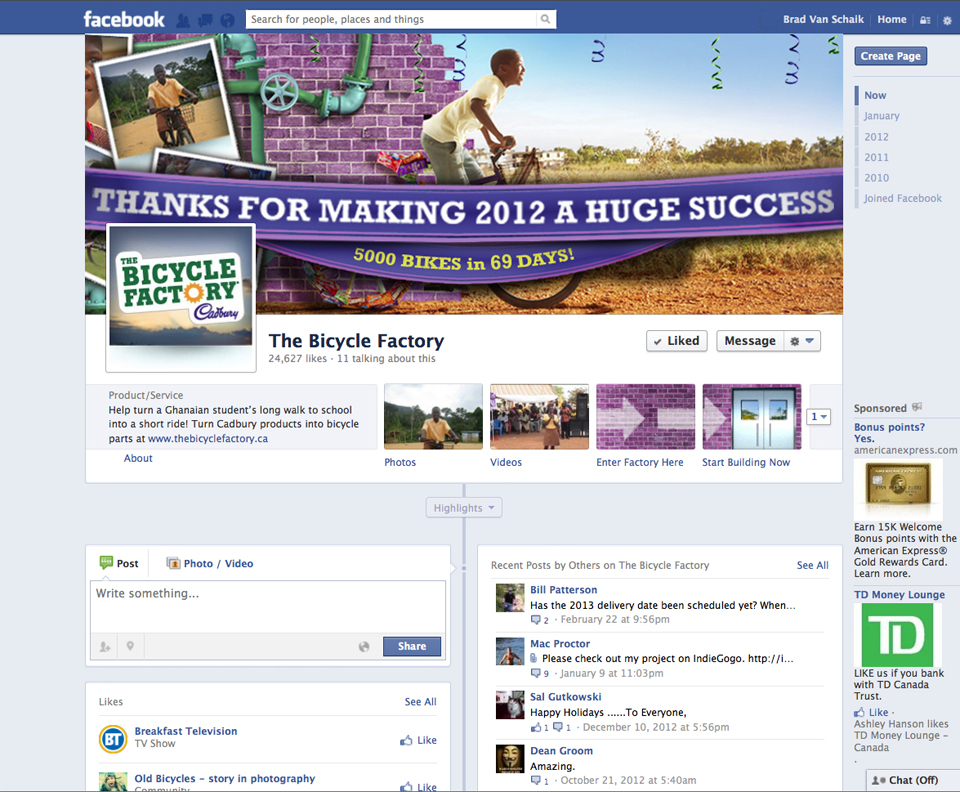Click the Chat (Off) people icon

pos(879,780)
